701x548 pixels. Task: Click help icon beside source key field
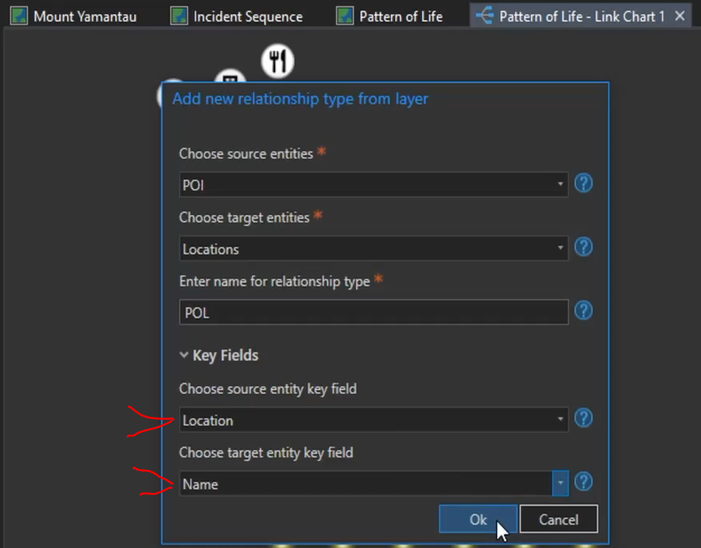point(584,419)
